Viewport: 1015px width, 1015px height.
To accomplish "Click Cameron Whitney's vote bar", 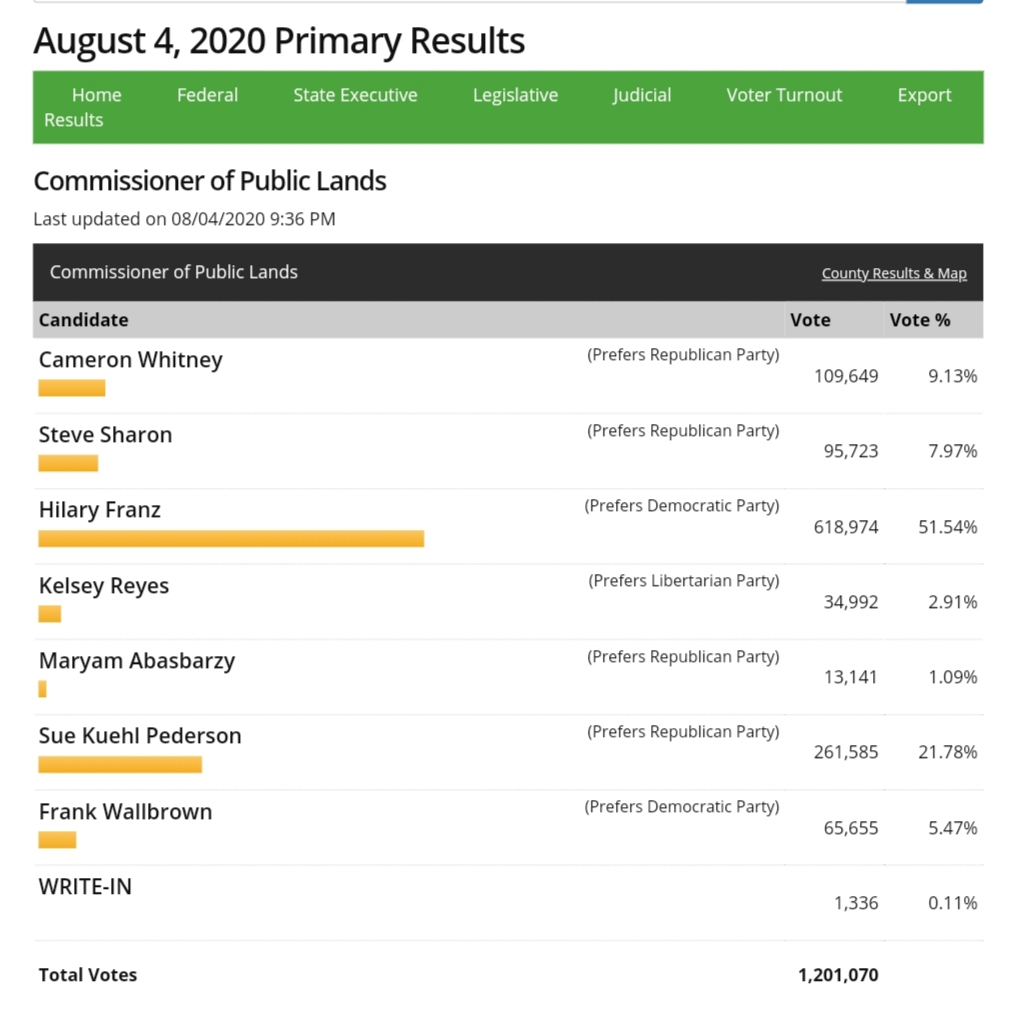I will point(72,388).
